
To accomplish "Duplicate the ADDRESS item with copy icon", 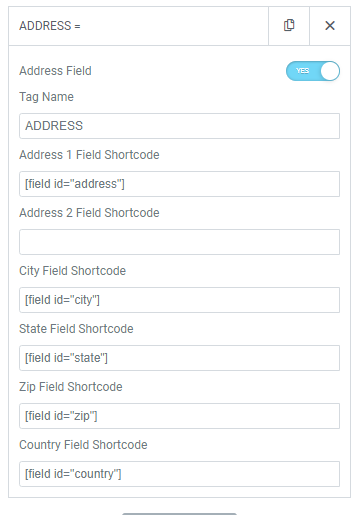I will 289,26.
